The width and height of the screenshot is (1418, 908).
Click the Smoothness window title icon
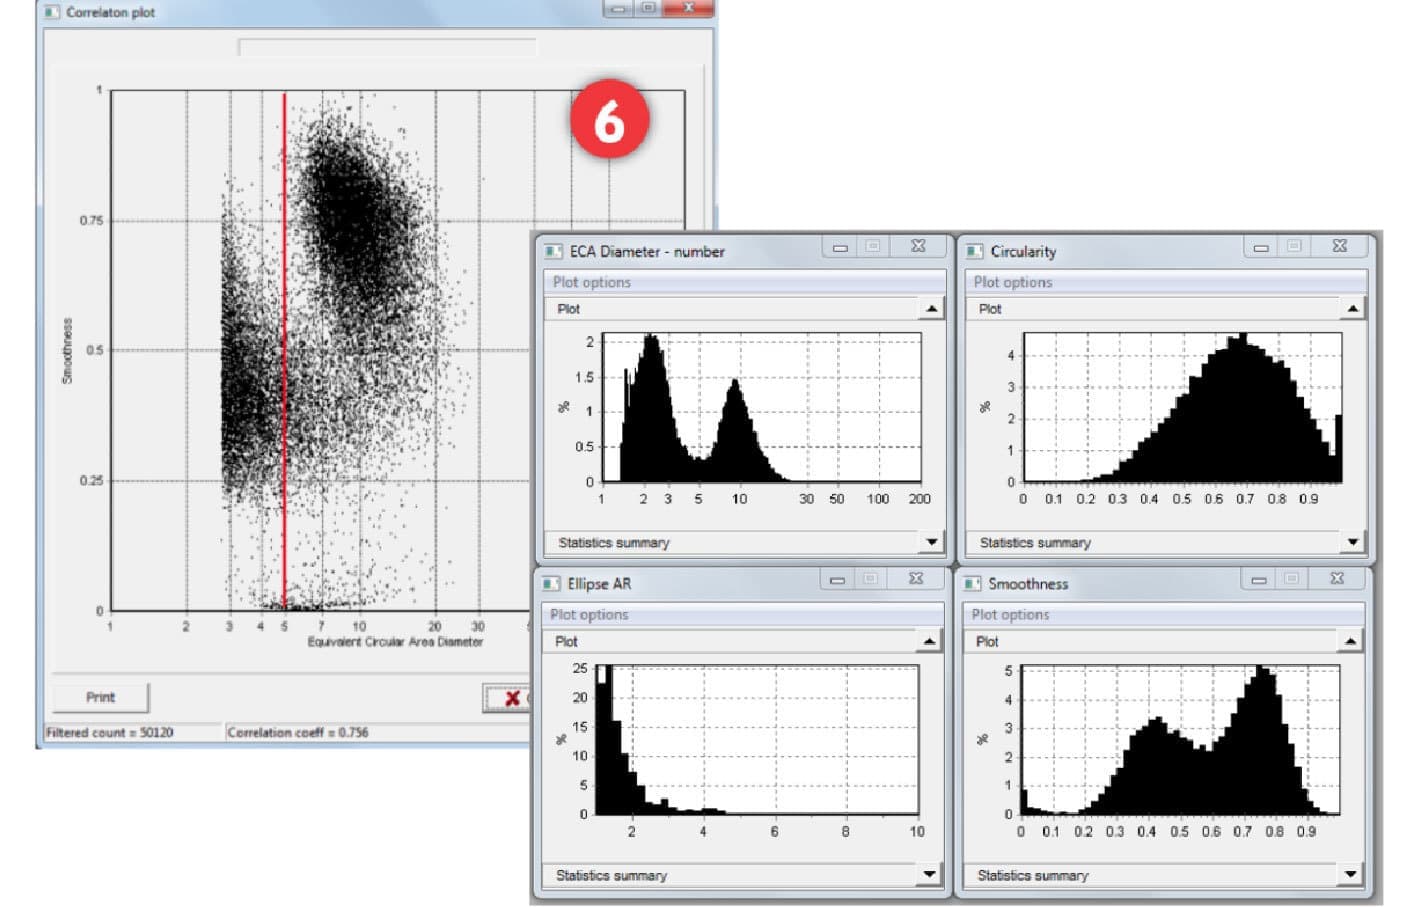[x=972, y=583]
